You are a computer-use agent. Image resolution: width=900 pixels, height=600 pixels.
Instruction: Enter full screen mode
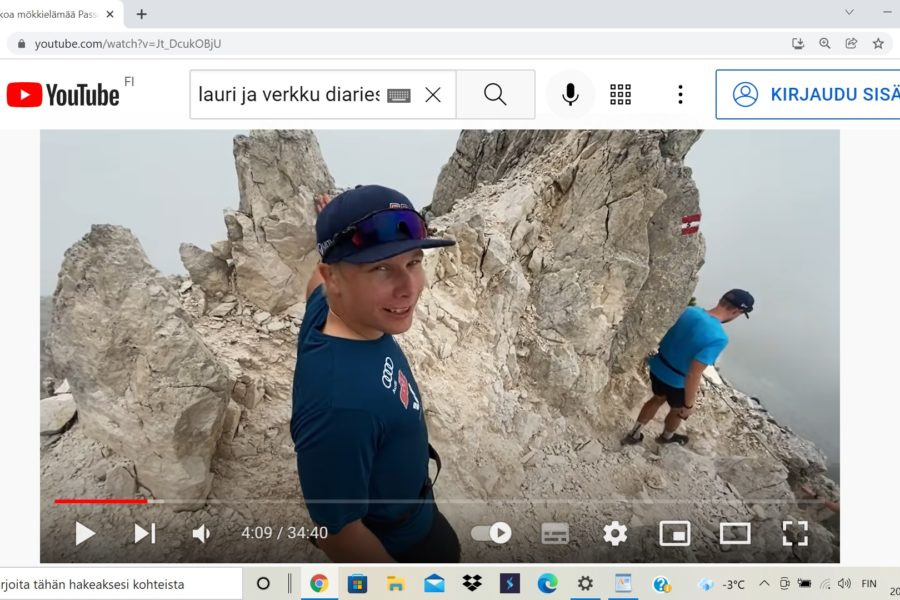pyautogui.click(x=795, y=533)
